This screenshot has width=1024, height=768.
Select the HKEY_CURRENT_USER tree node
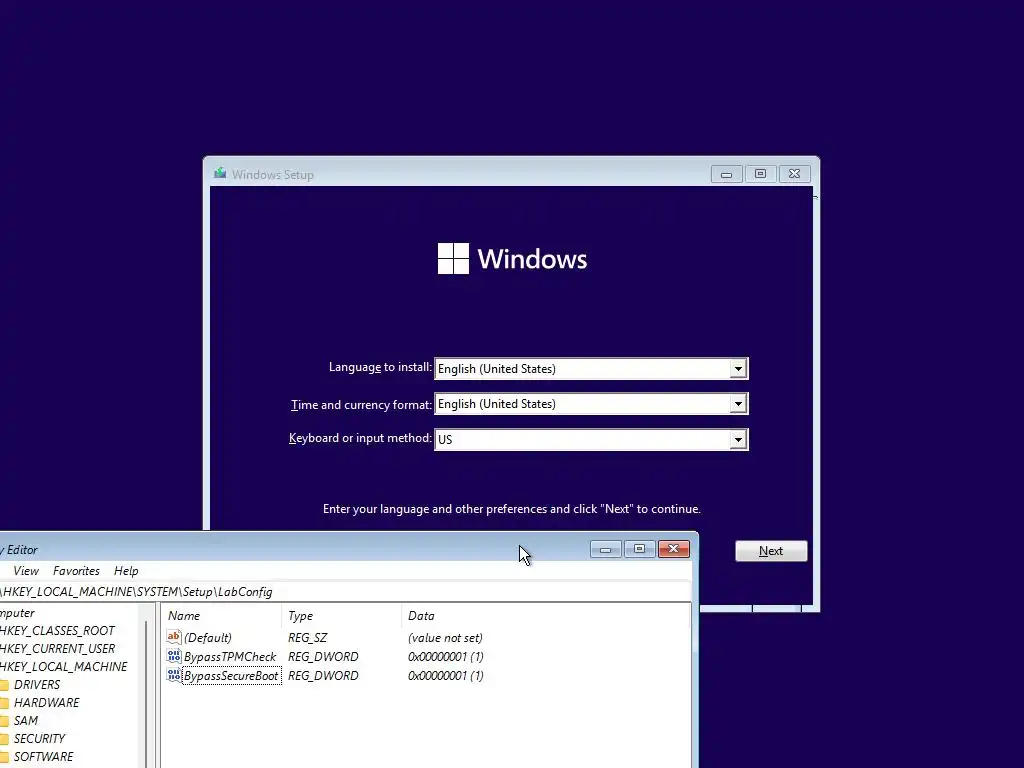click(x=57, y=648)
